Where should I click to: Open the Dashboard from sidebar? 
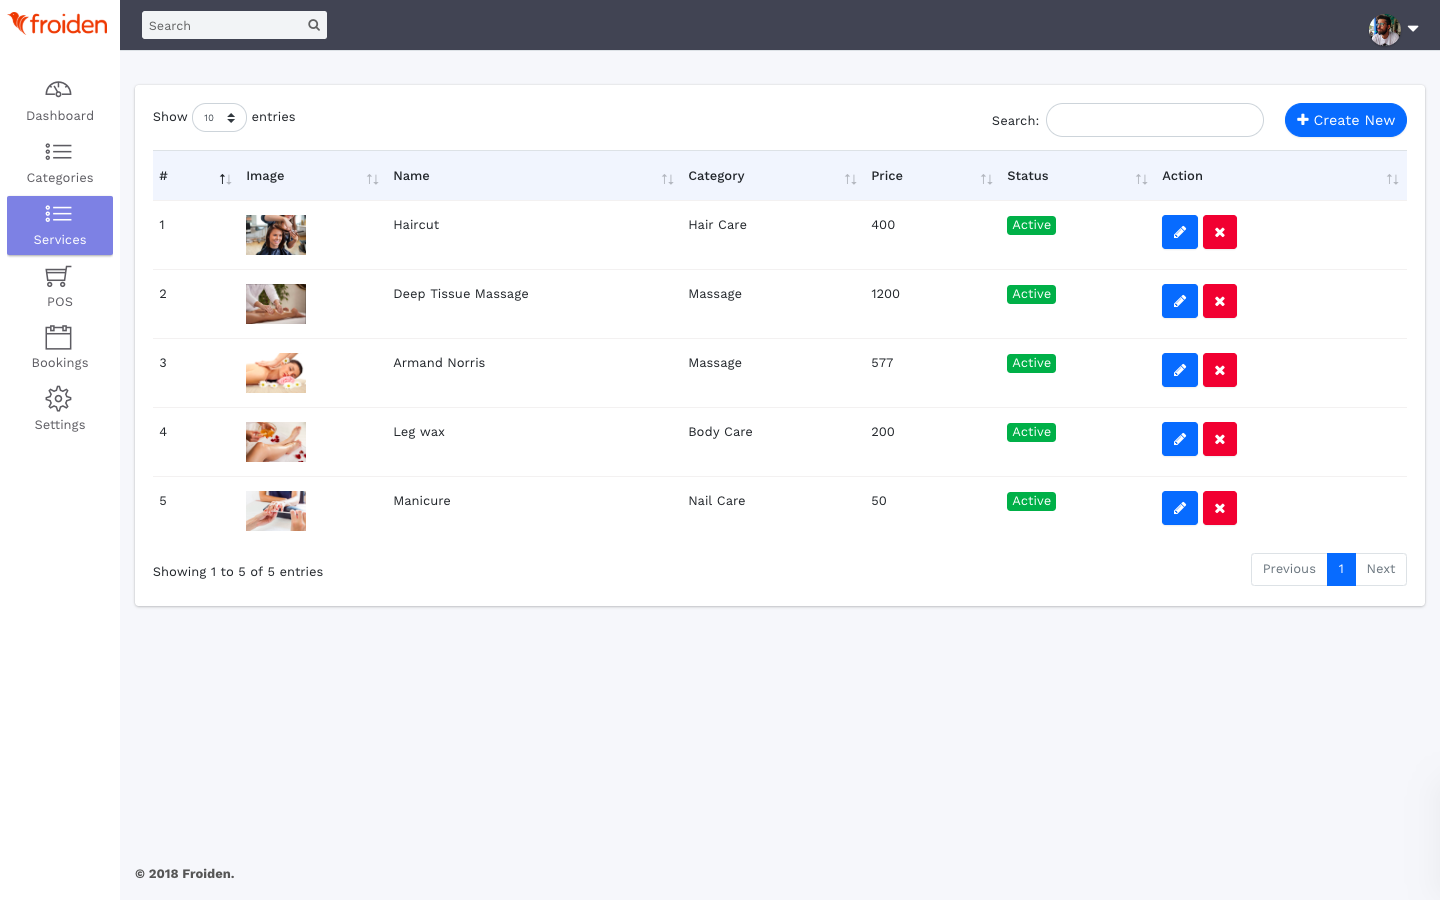click(x=59, y=101)
